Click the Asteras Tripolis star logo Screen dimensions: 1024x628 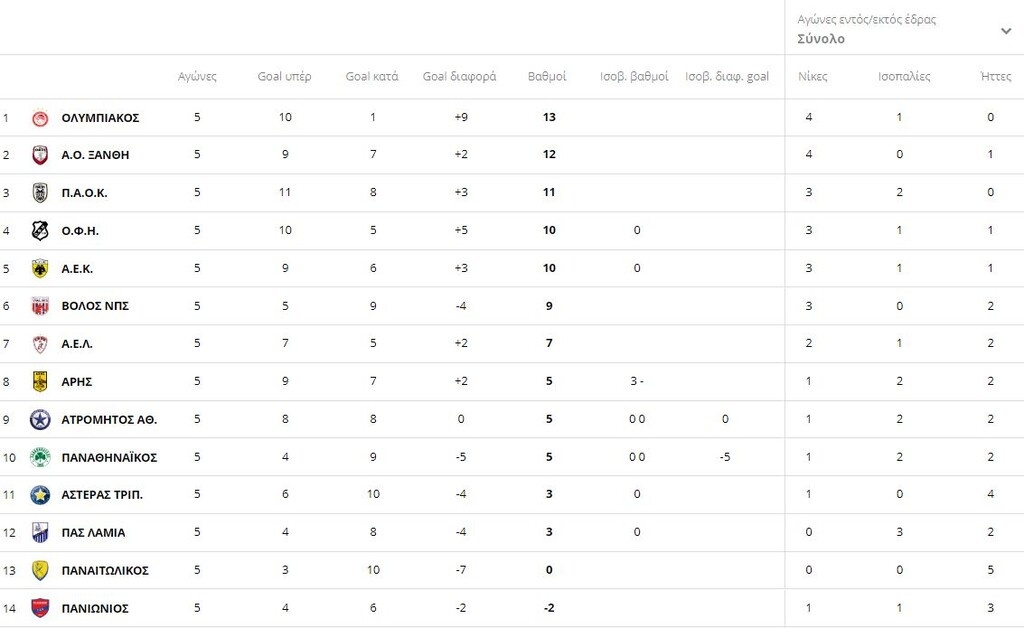coord(40,495)
